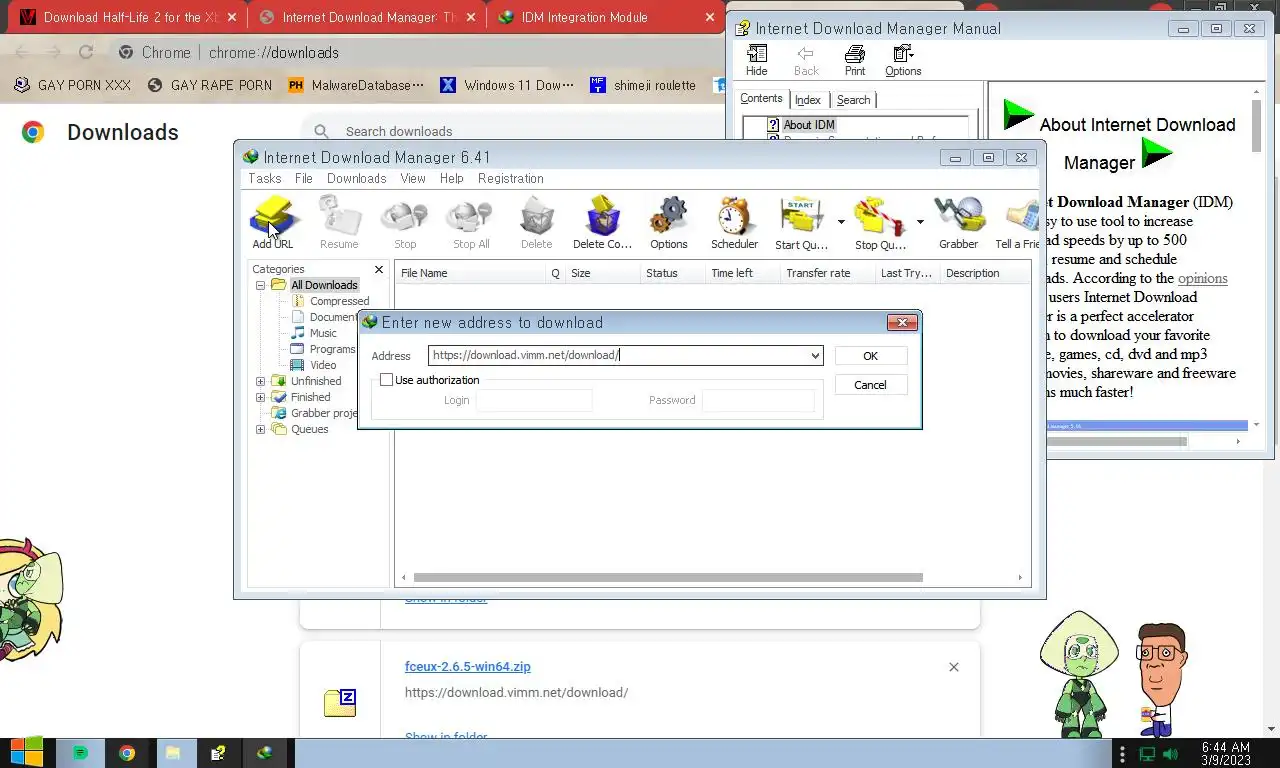
Task: Open Windows Start button
Action: [x=27, y=753]
